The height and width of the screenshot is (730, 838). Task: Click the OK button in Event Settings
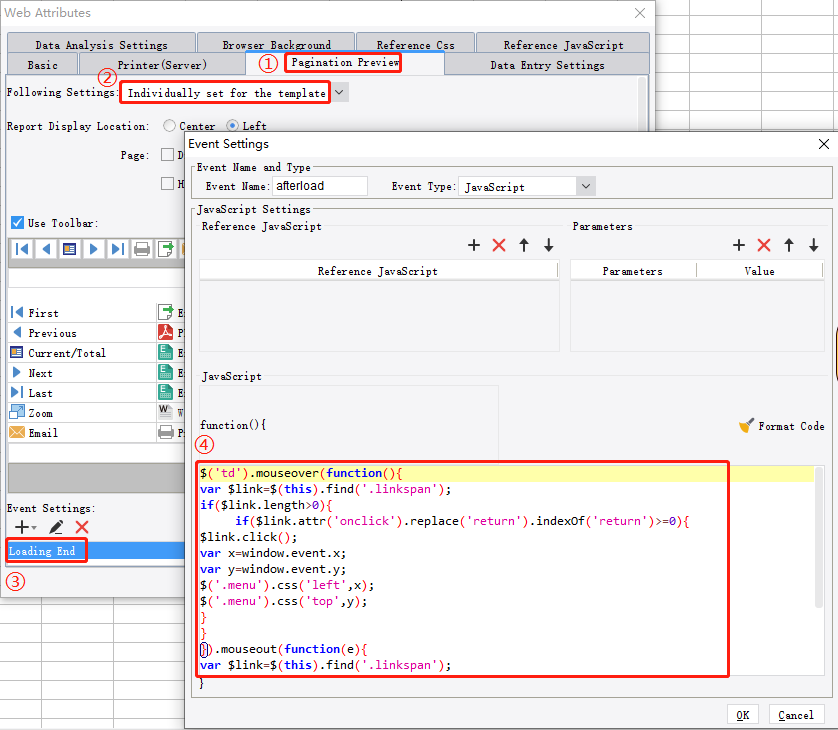[743, 714]
